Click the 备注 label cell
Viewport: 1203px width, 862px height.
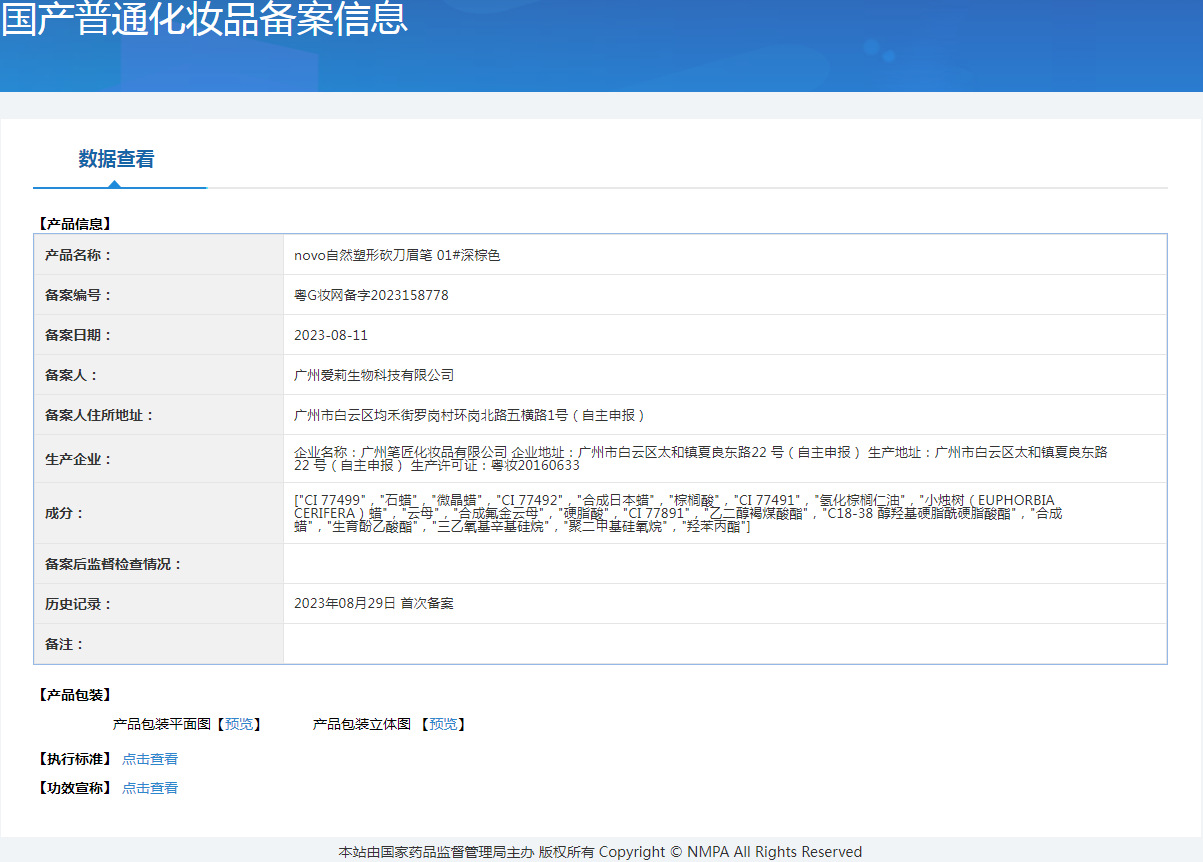[159, 644]
